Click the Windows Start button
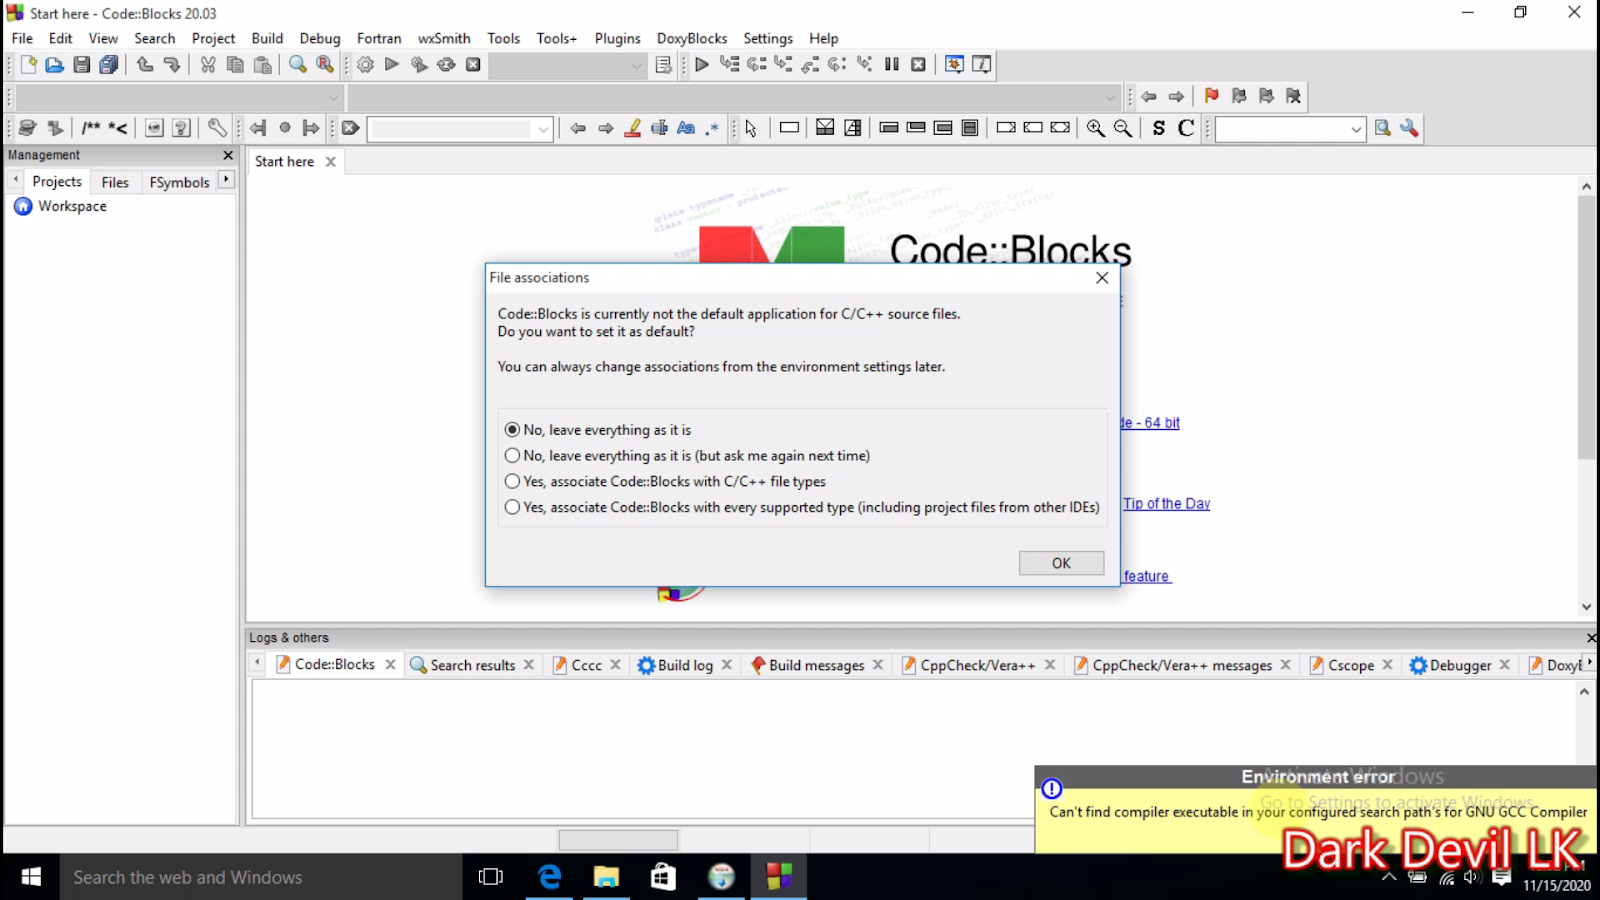This screenshot has width=1600, height=900. (30, 877)
